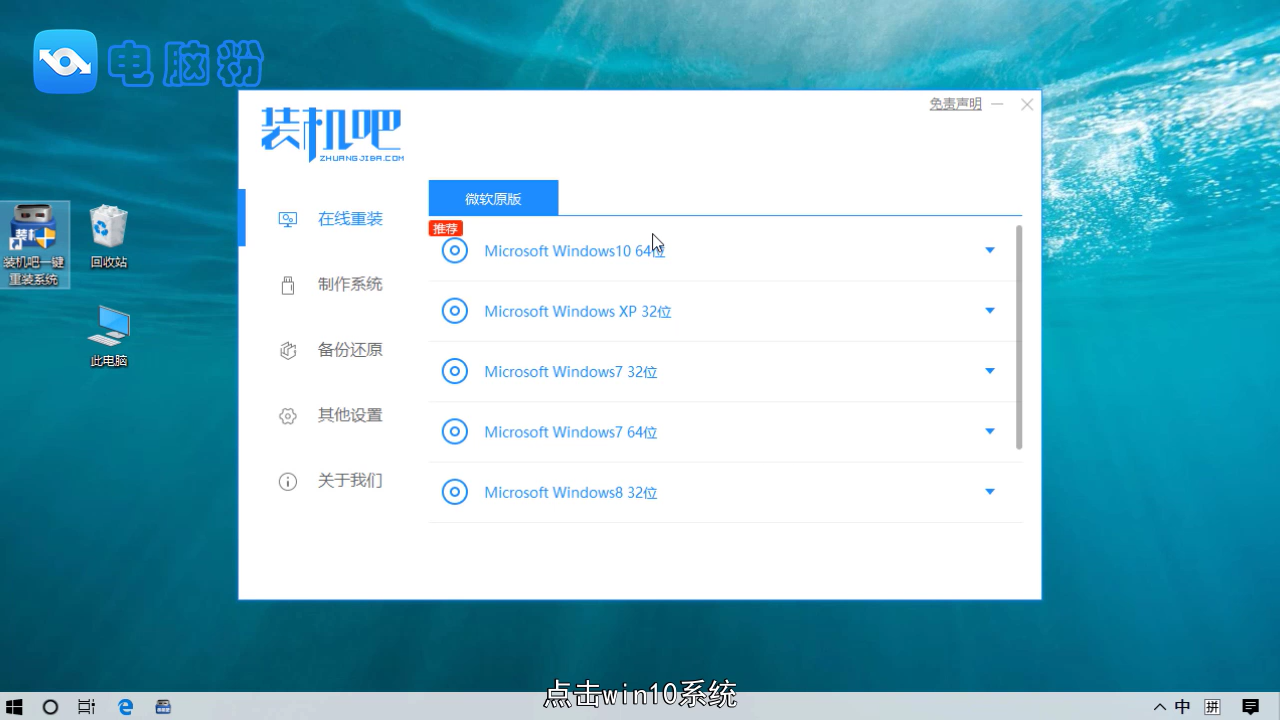Screen dimensions: 1280x720
Task: Select the Recycle Bin desktop icon
Action: (x=109, y=237)
